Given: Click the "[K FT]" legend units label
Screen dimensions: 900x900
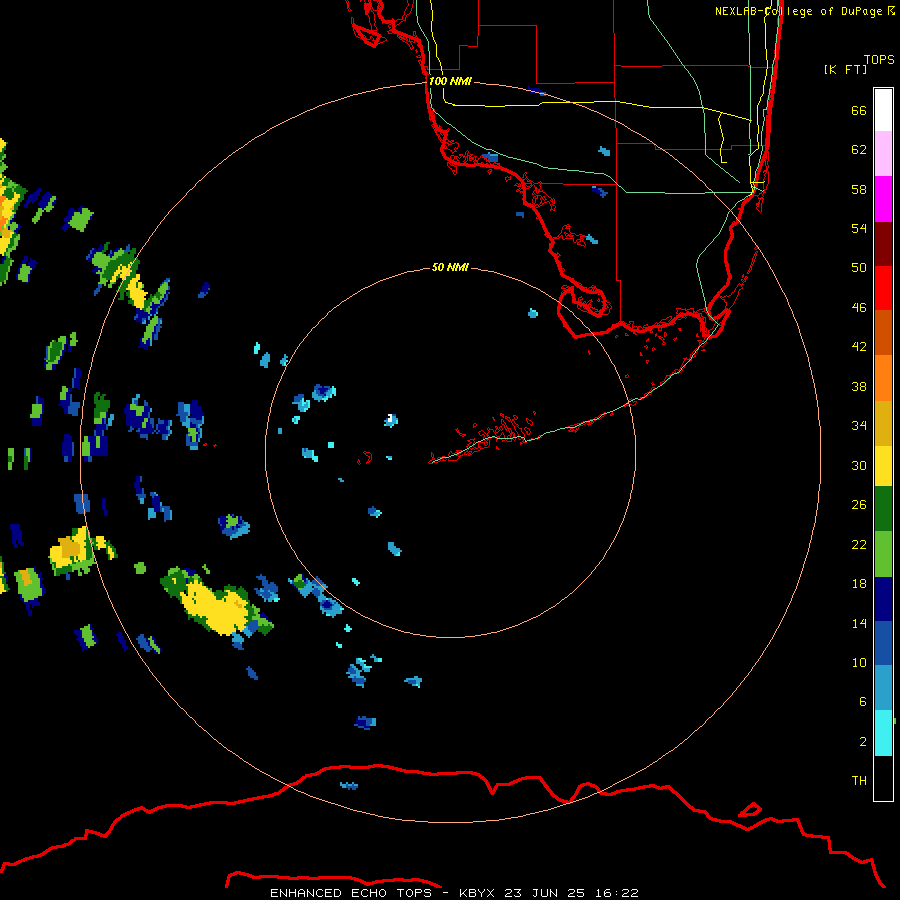Looking at the screenshot, I should click(845, 69).
